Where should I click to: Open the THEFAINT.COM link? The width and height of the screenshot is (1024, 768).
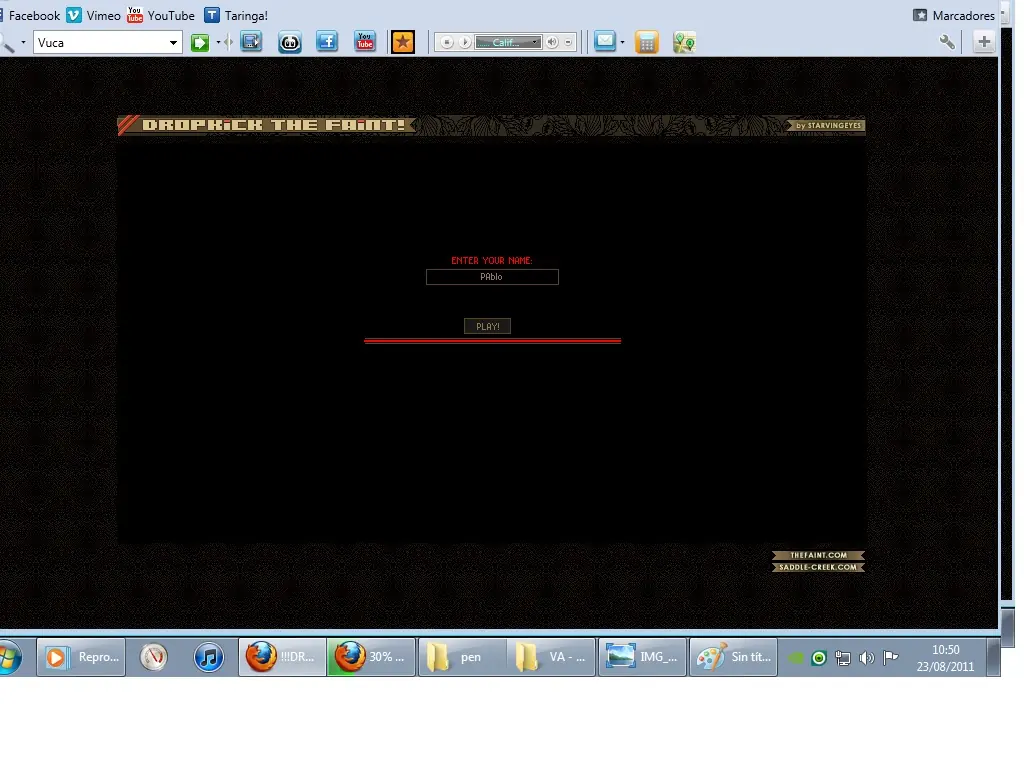(818, 555)
